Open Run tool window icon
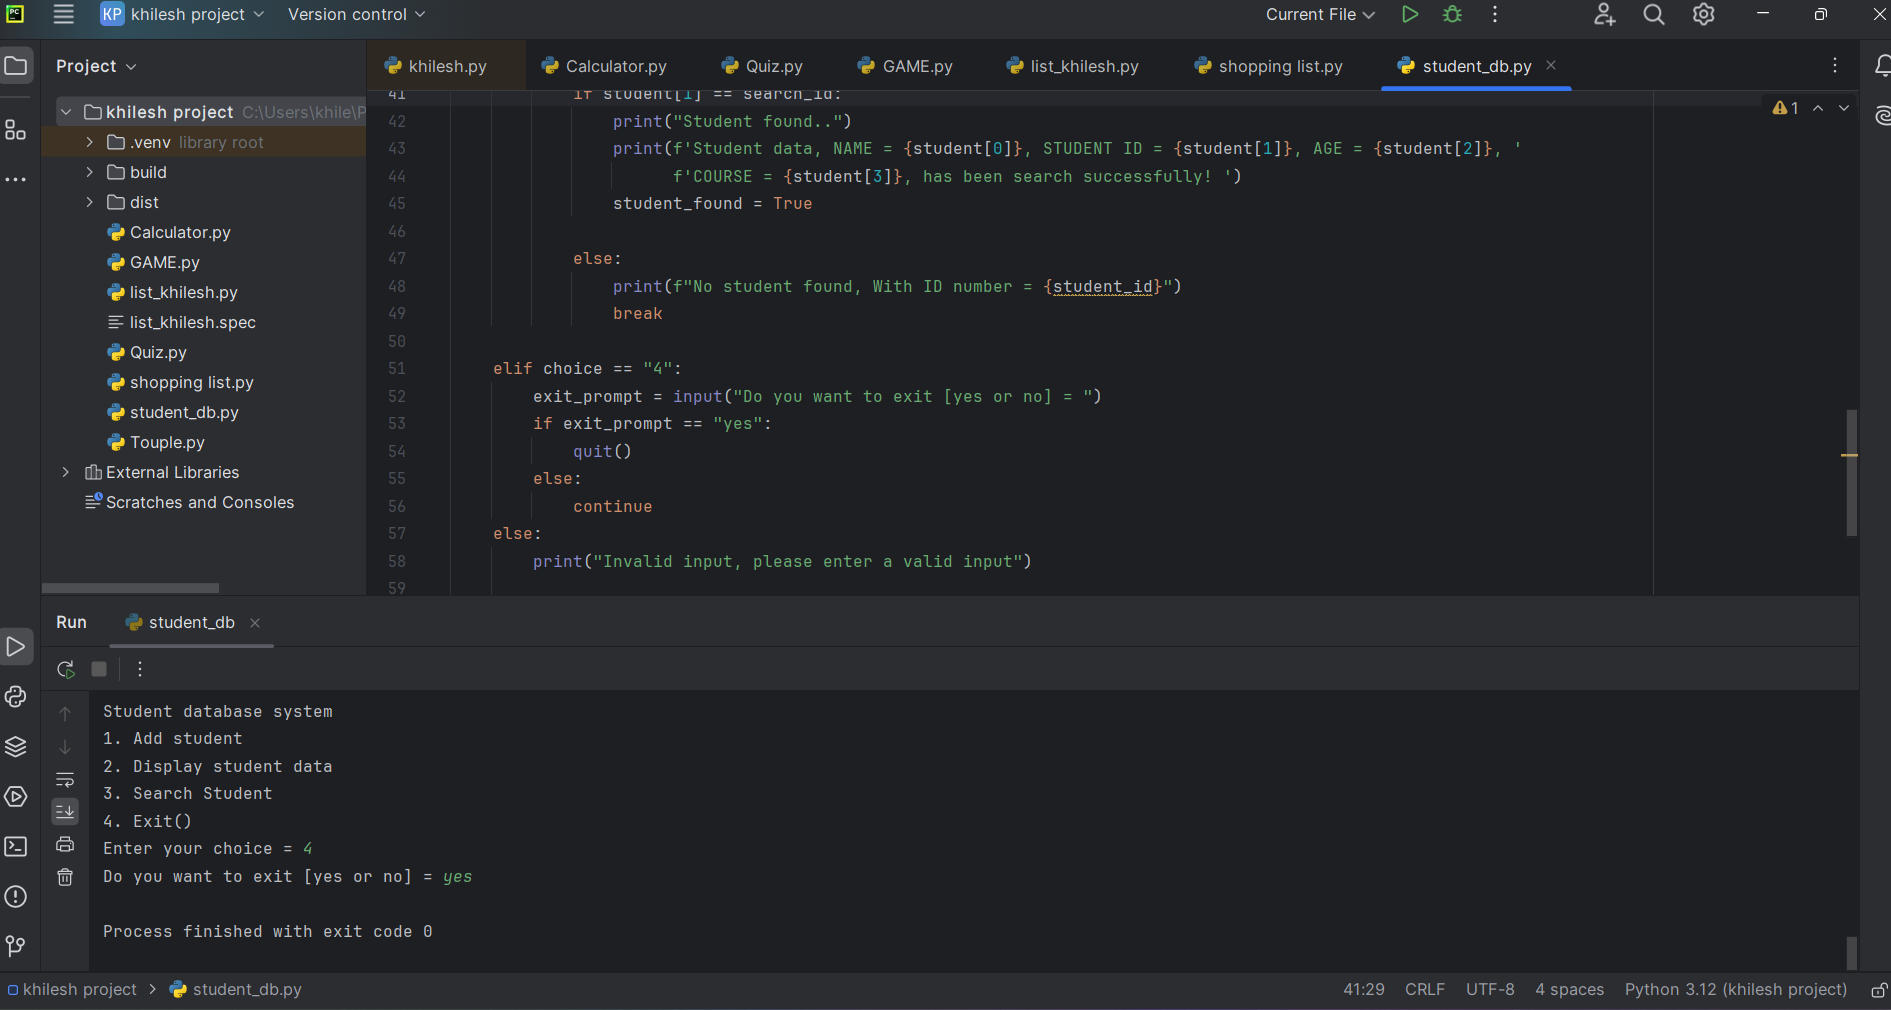 click(x=16, y=647)
